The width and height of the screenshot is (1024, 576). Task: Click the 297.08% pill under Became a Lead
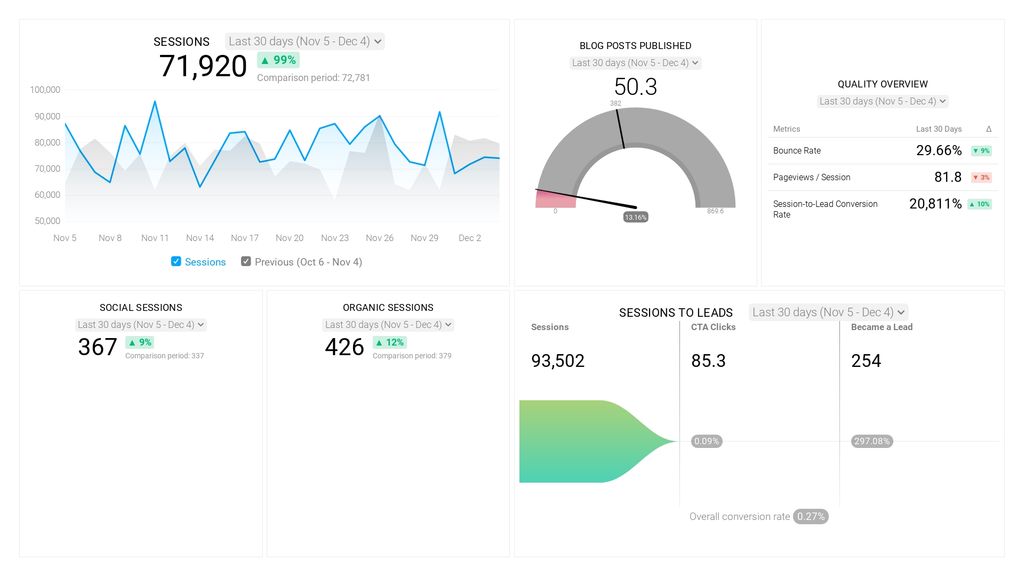click(x=870, y=440)
